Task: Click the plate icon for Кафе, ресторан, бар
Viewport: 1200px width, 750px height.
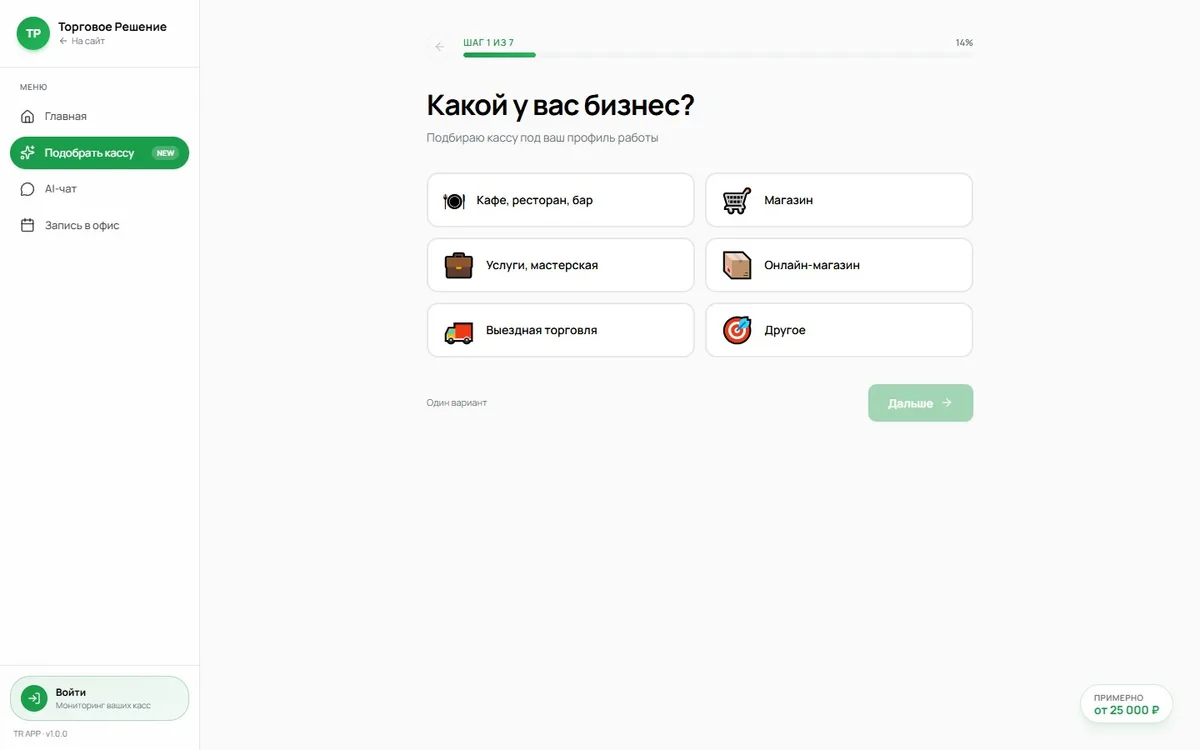Action: pyautogui.click(x=455, y=200)
